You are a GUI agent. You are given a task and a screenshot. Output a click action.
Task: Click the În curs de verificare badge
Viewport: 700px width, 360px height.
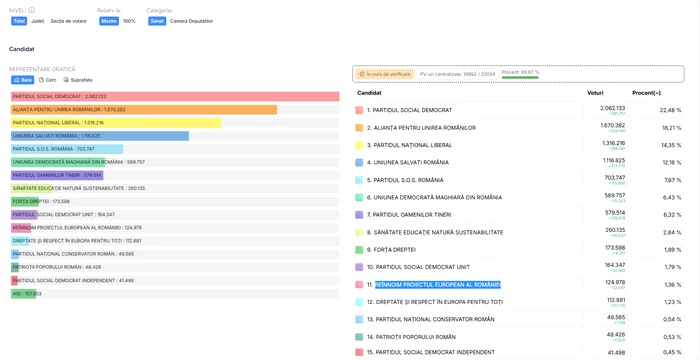tap(384, 74)
